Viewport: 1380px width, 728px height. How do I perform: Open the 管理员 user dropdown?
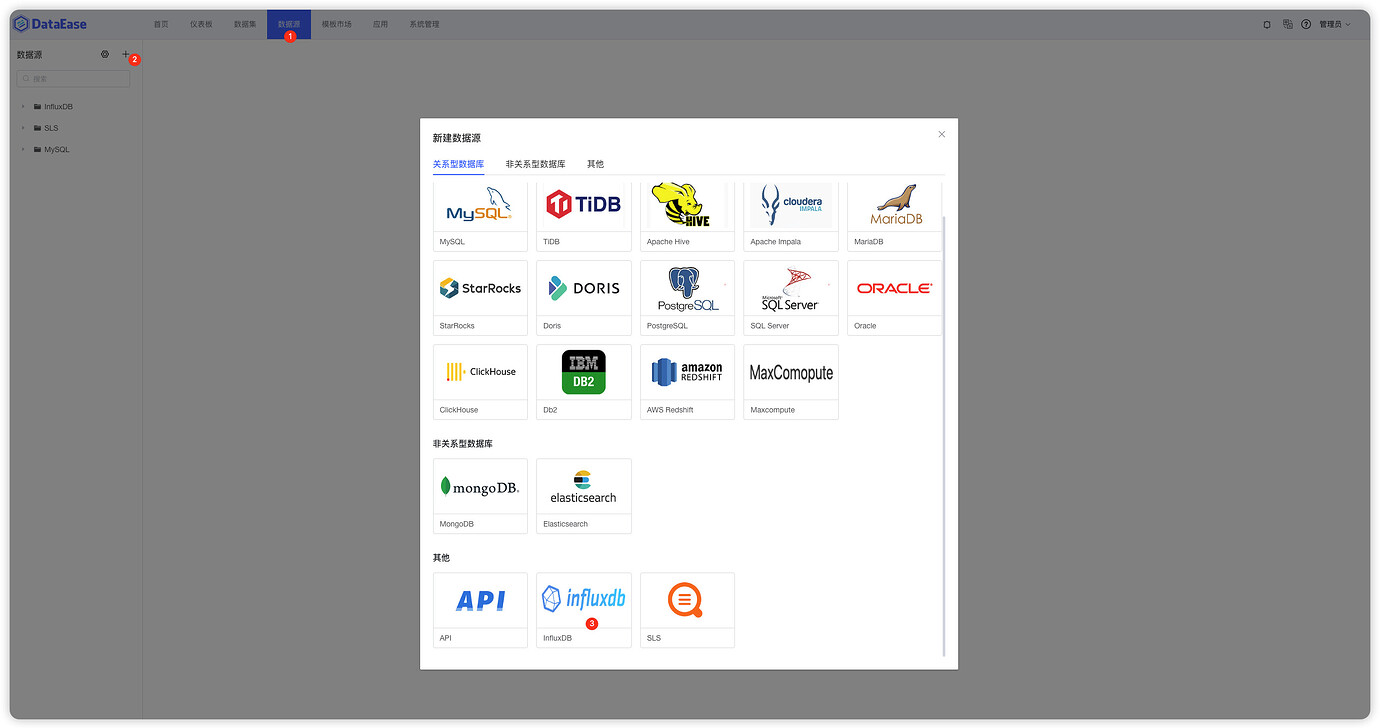click(1334, 24)
